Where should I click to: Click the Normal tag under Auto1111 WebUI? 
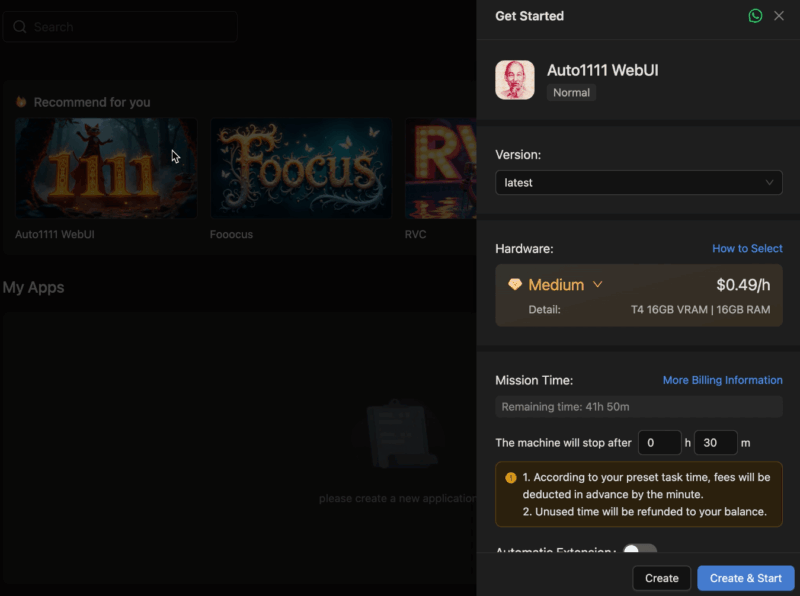(x=571, y=92)
